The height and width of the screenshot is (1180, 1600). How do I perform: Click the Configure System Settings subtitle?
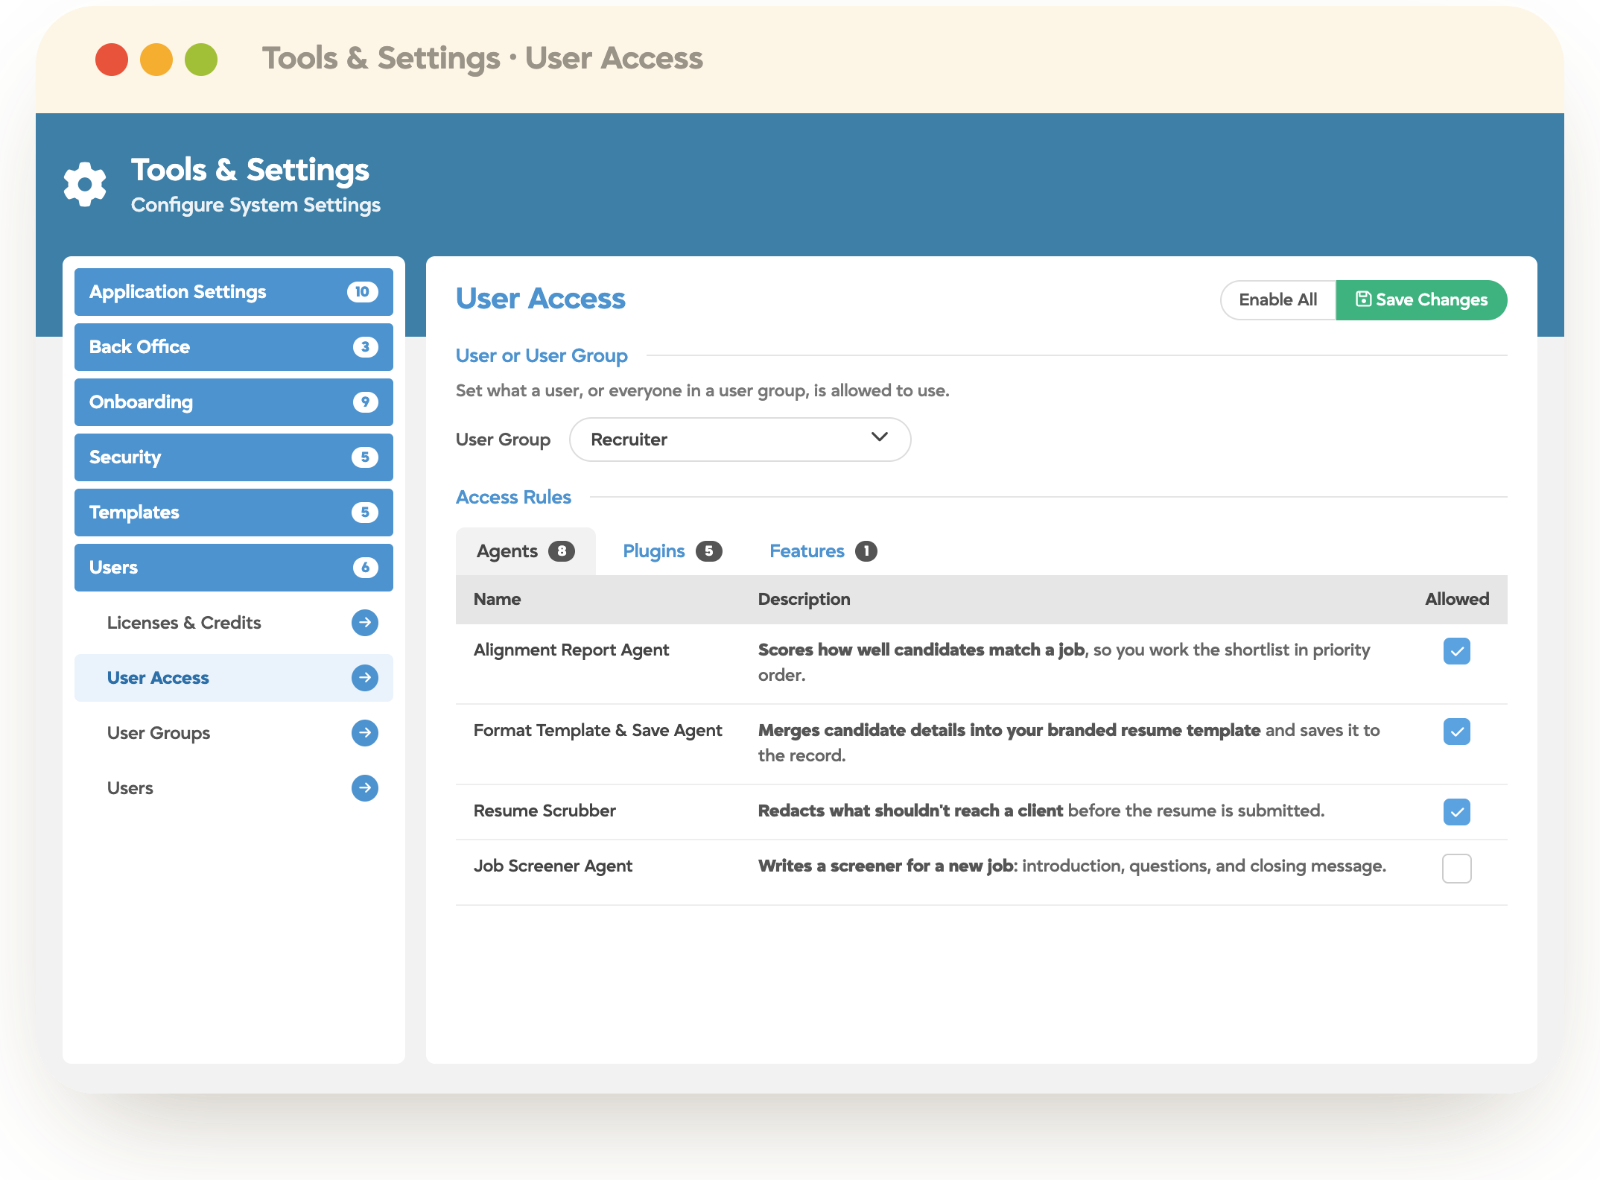tap(255, 205)
